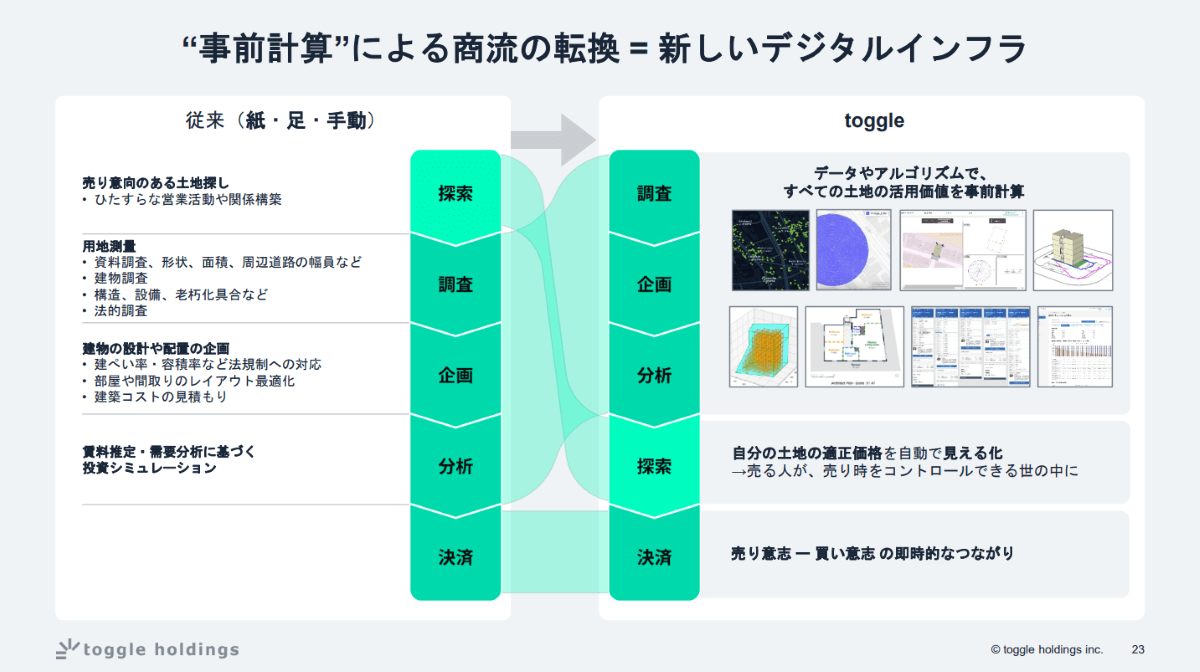
Task: Click the left column 決済 step block
Action: pos(455,556)
